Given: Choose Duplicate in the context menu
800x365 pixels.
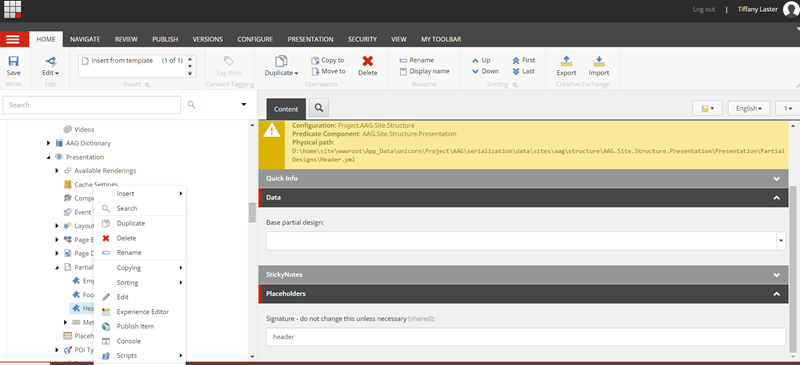Looking at the screenshot, I should (140, 223).
